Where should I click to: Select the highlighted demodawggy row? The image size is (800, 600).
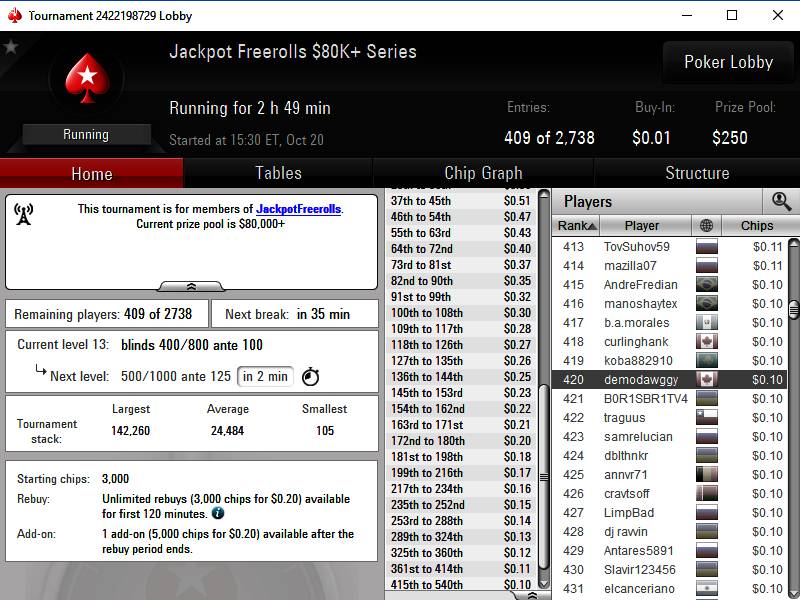point(669,380)
